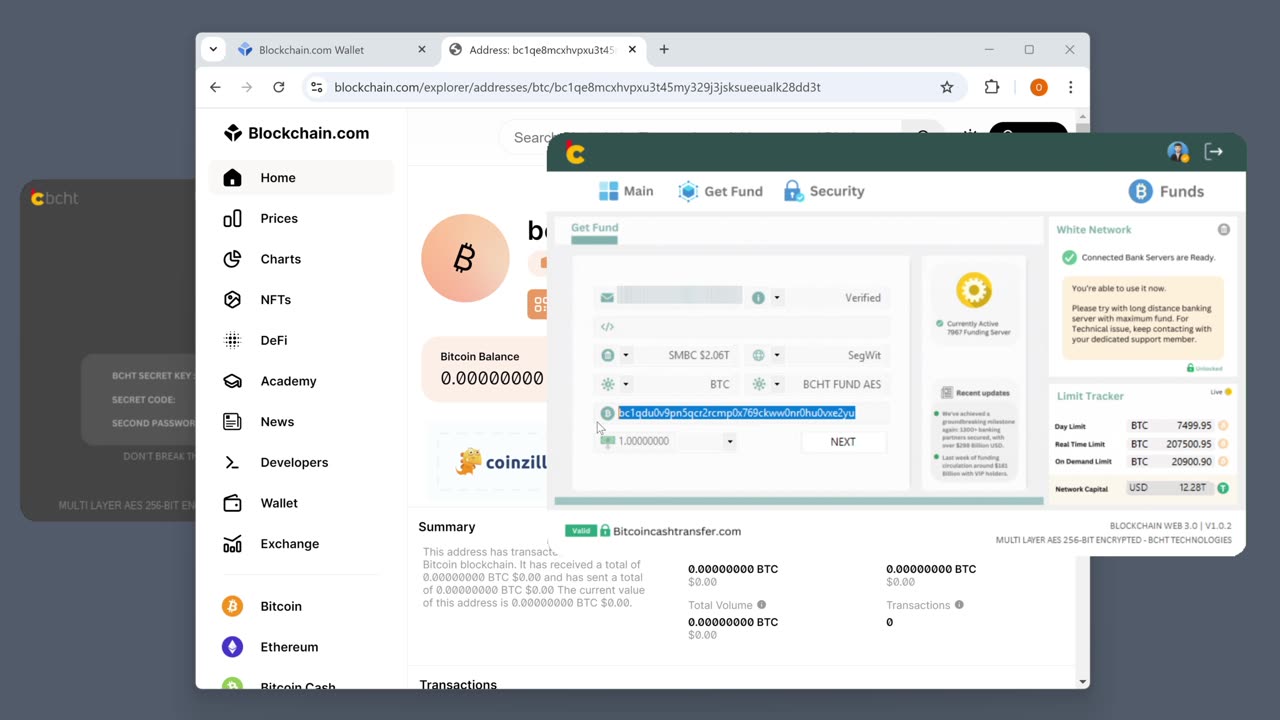Click the yellow gear funding server icon
The height and width of the screenshot is (720, 1280).
tap(973, 290)
